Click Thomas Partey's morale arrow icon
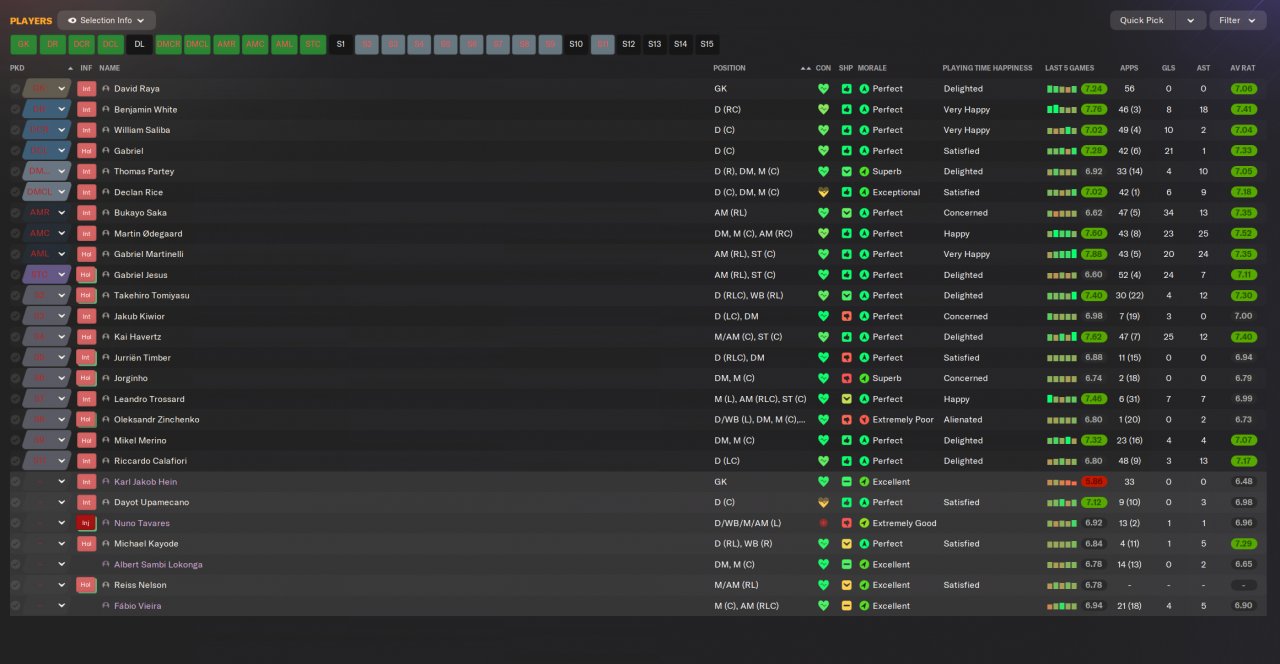Viewport: 1280px width, 664px height. pos(864,171)
